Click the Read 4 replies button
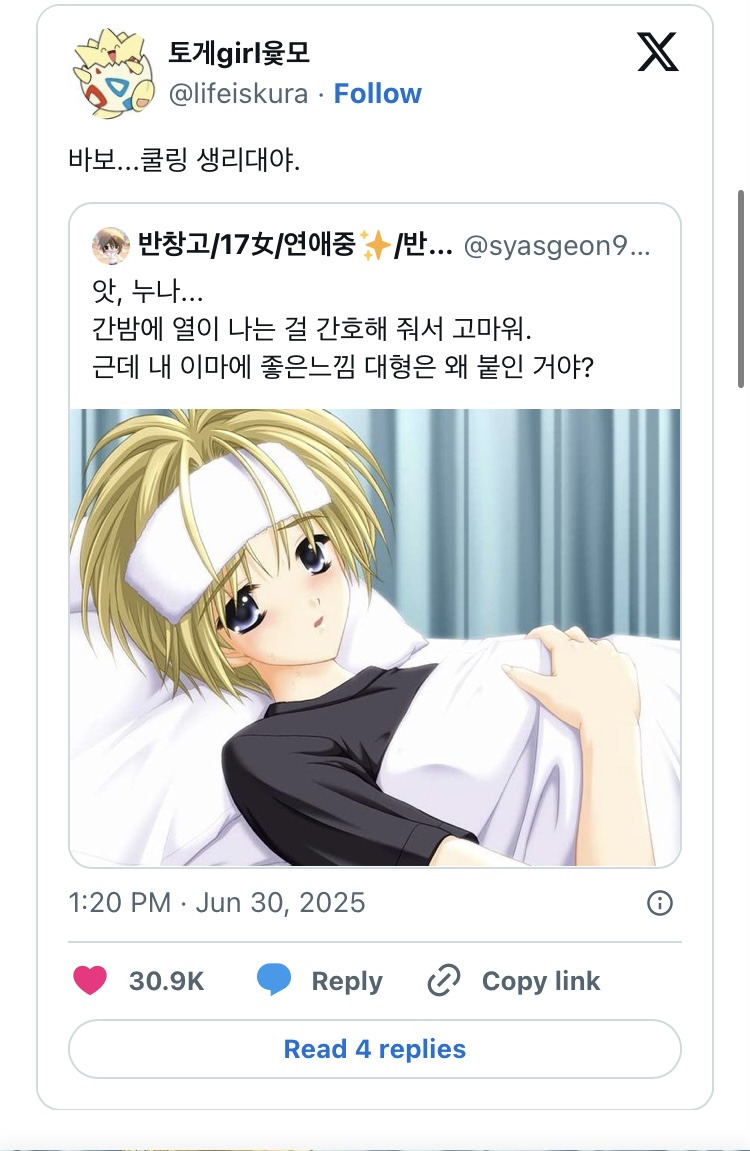 click(375, 1049)
